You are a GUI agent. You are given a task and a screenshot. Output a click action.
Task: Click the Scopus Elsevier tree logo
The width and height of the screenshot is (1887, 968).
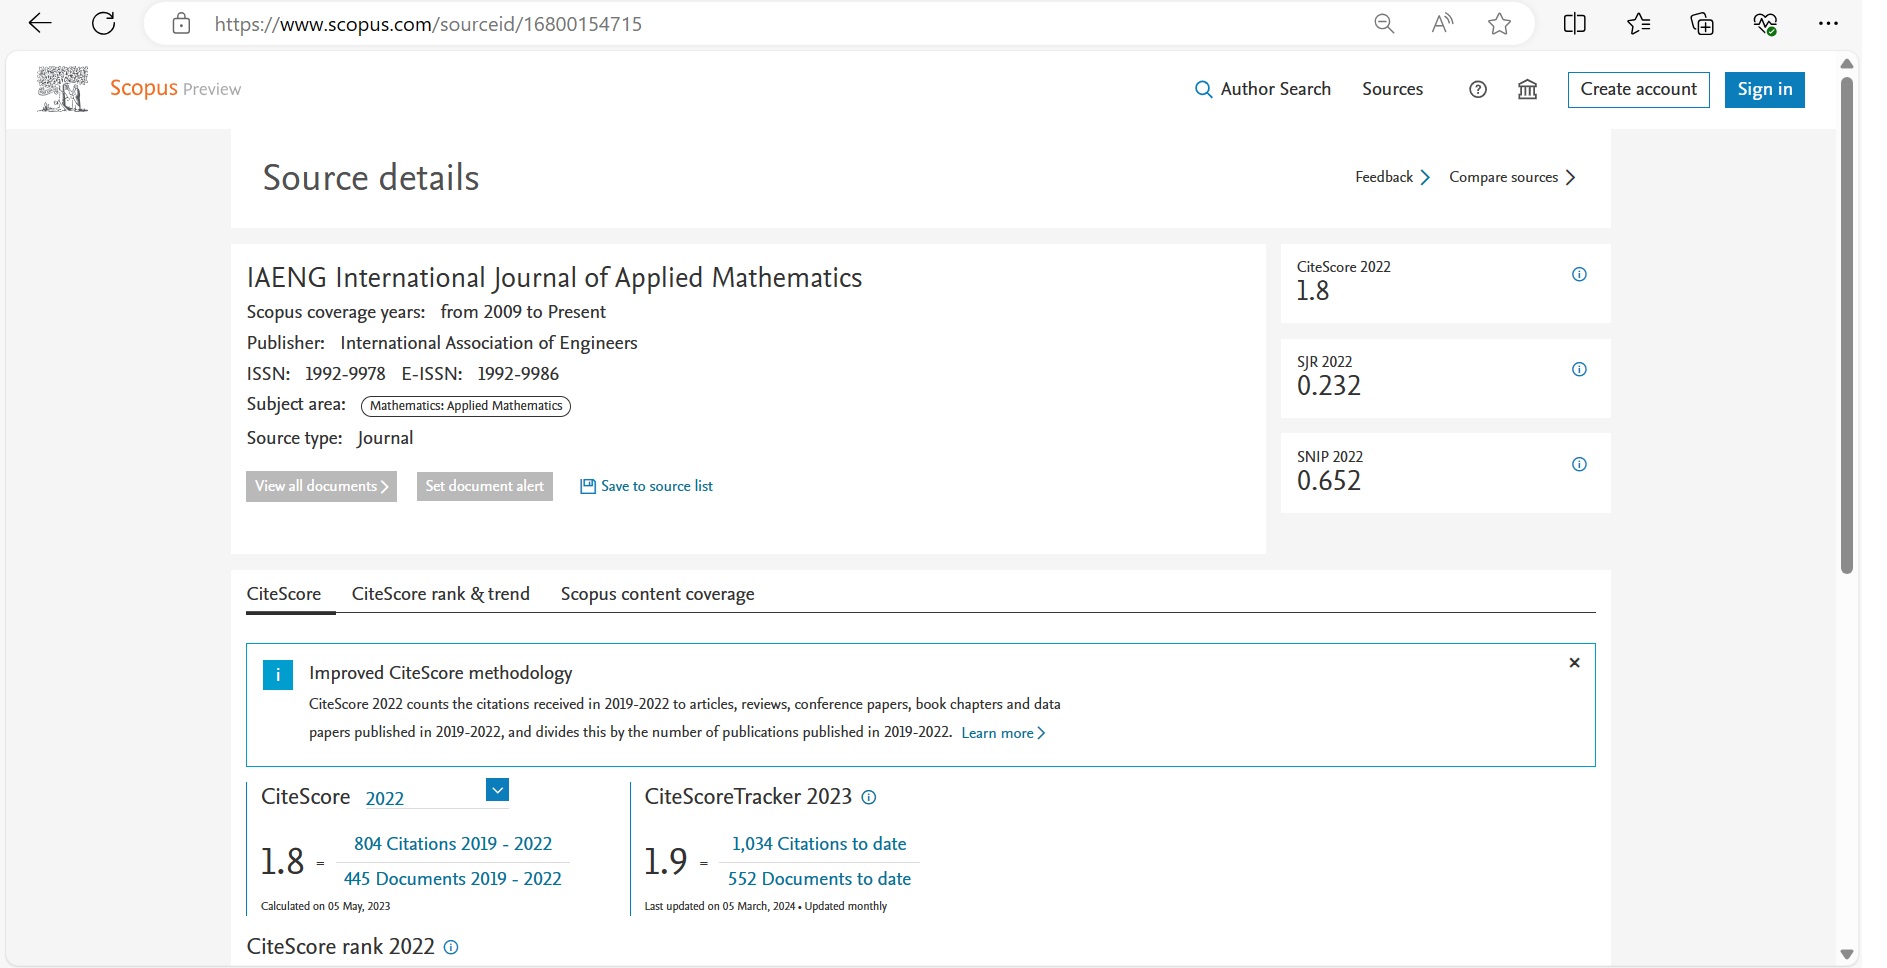62,89
